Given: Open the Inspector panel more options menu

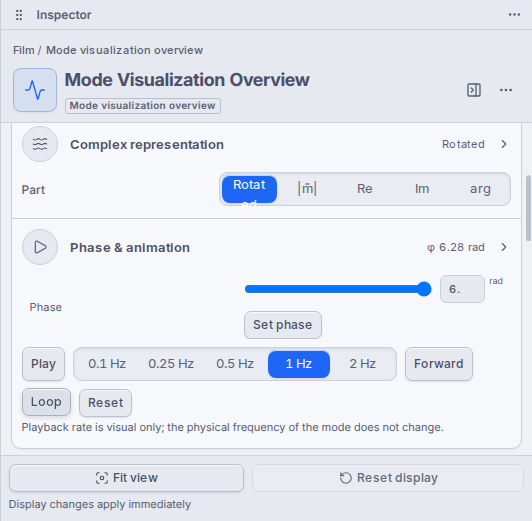Looking at the screenshot, I should (x=514, y=15).
